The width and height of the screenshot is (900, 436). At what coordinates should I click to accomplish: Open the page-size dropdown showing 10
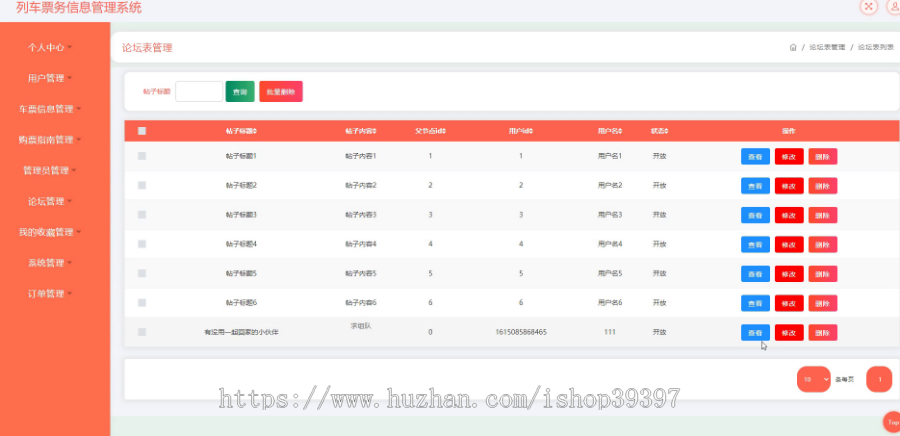coord(813,379)
